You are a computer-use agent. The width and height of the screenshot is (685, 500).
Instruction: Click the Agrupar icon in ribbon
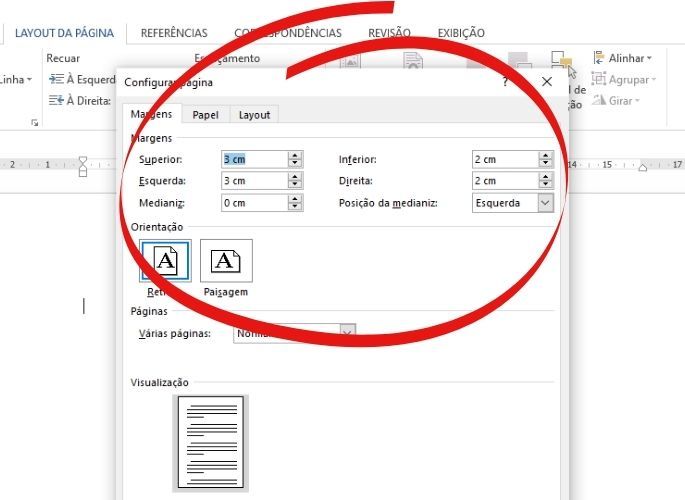click(599, 80)
